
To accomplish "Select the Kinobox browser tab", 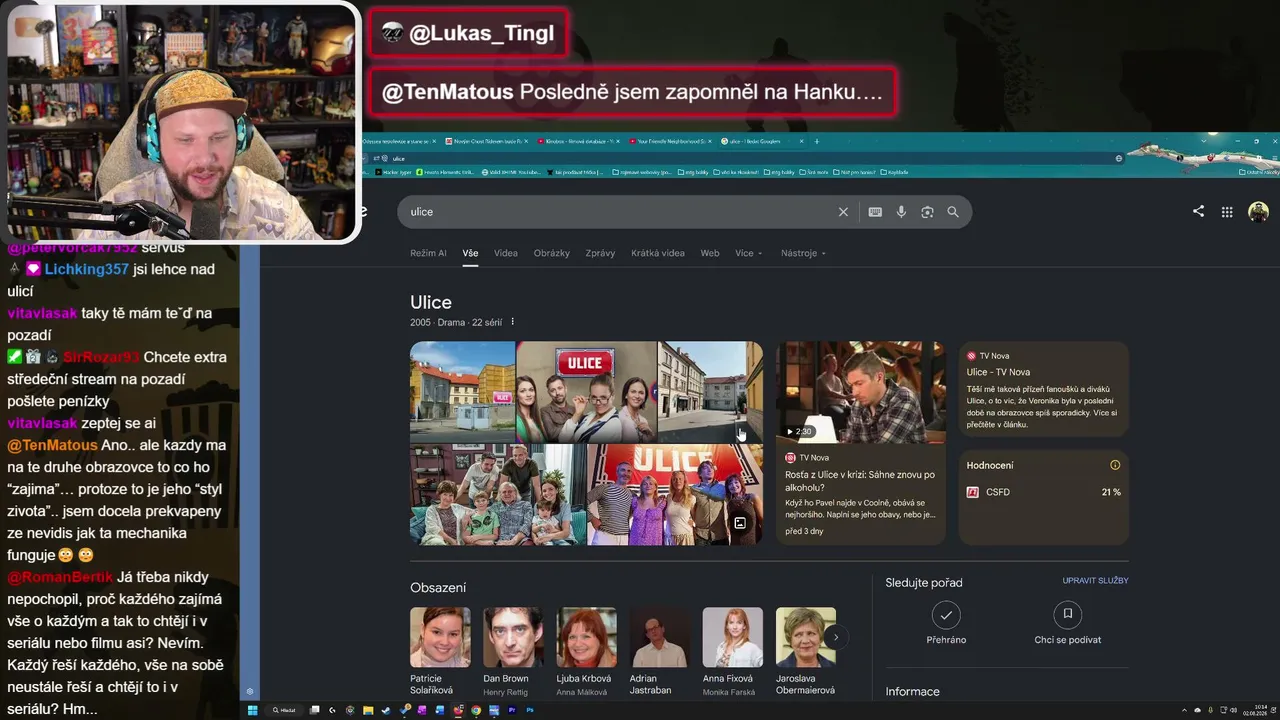I will [x=580, y=141].
